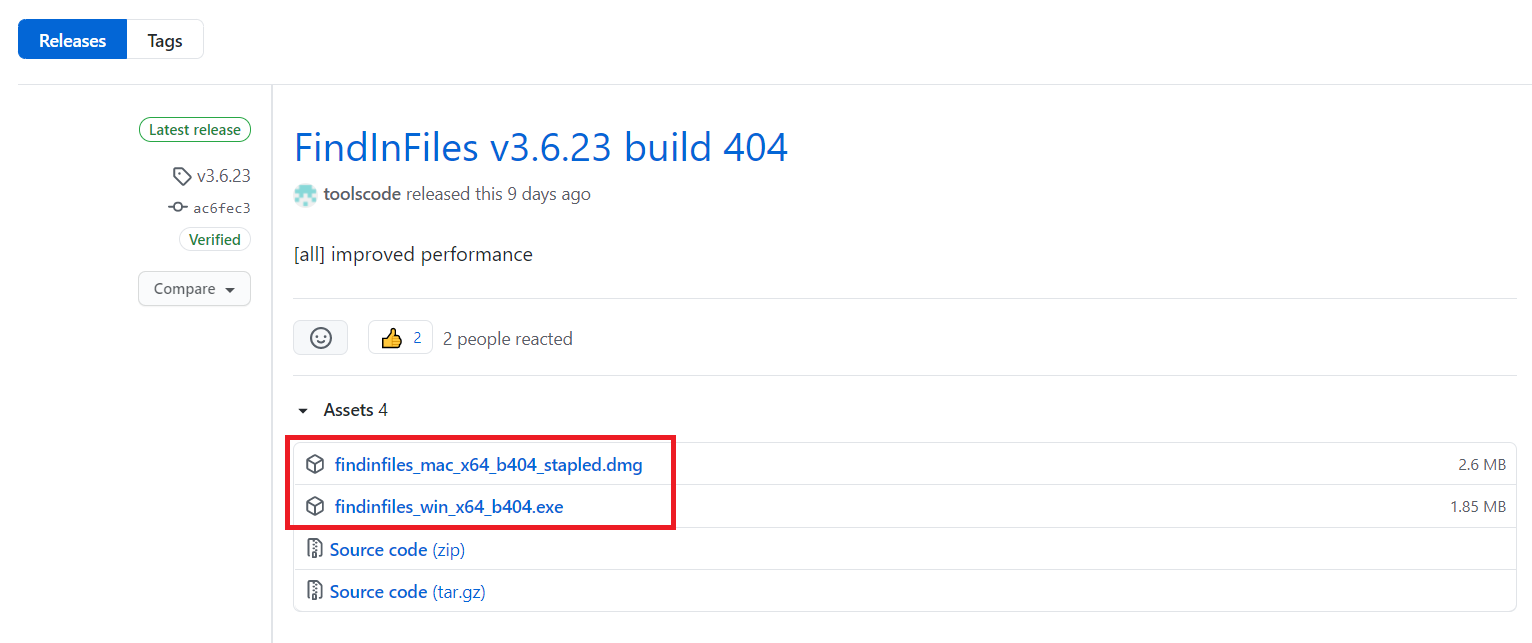The height and width of the screenshot is (643, 1532).
Task: Click the '2 people reacted' text
Action: pos(508,339)
